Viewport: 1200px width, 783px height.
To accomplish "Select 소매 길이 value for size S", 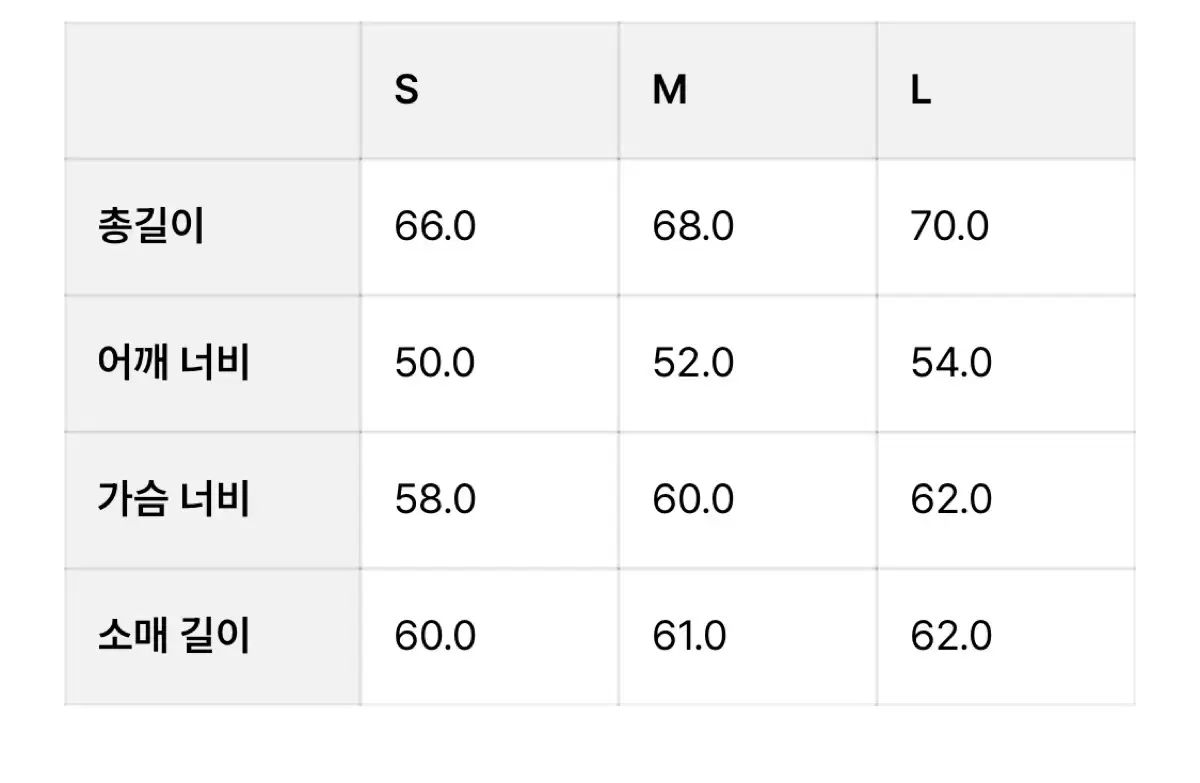I will [435, 636].
